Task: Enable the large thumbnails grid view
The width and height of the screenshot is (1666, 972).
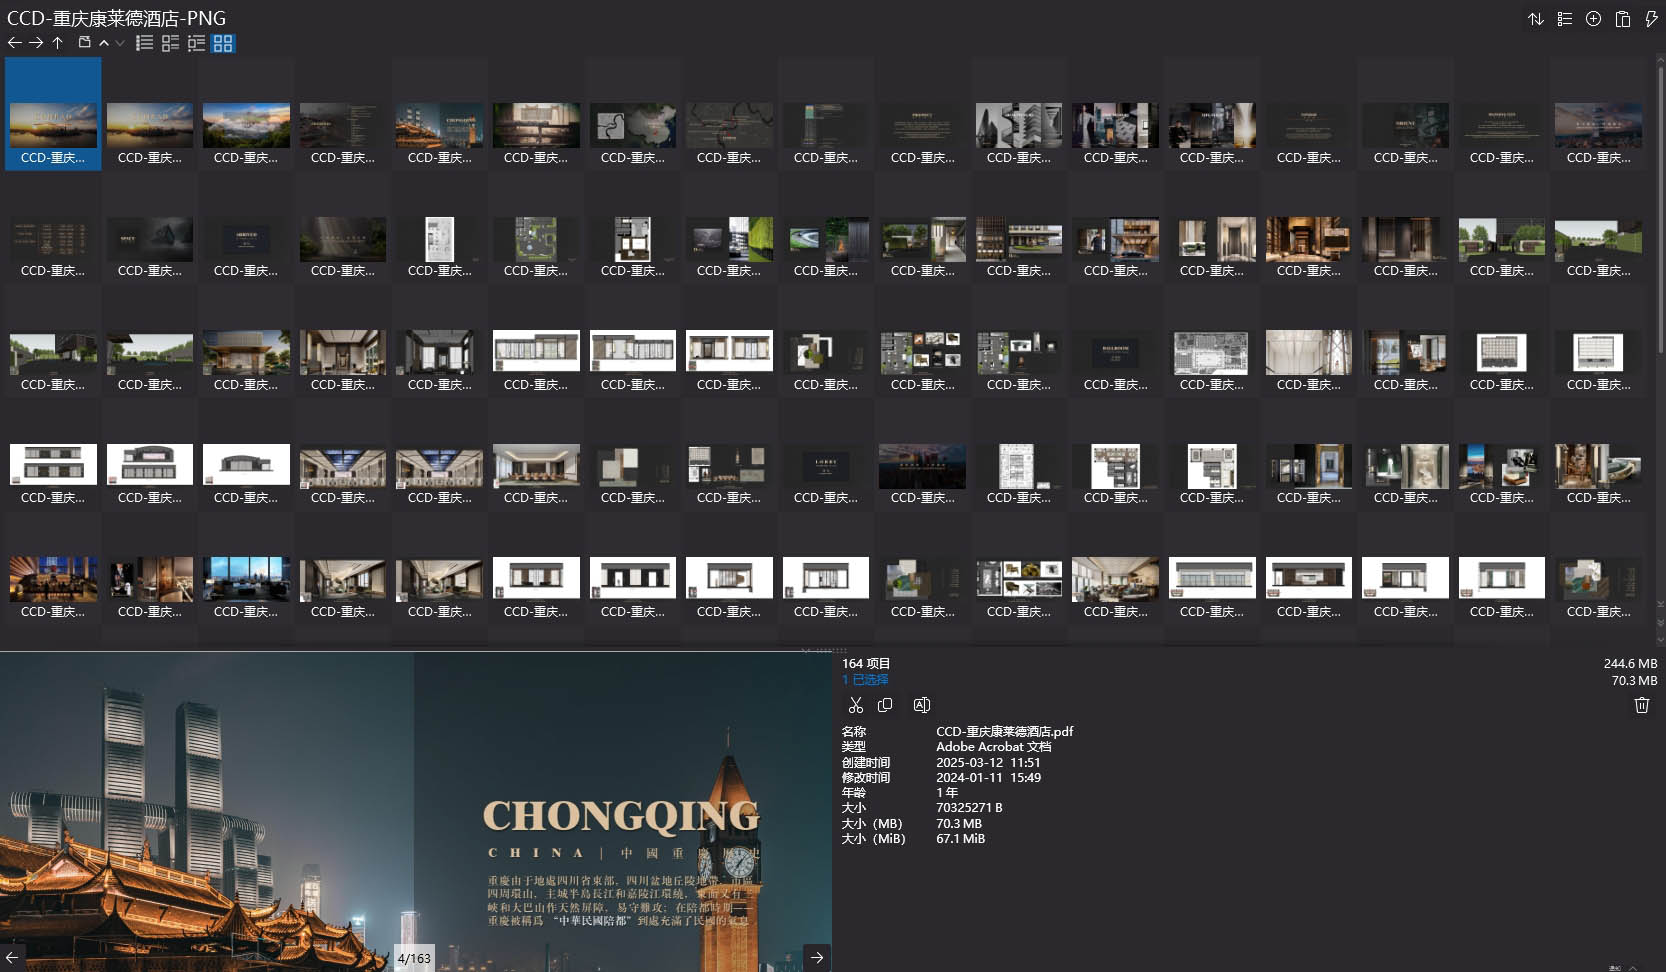Action: 223,43
